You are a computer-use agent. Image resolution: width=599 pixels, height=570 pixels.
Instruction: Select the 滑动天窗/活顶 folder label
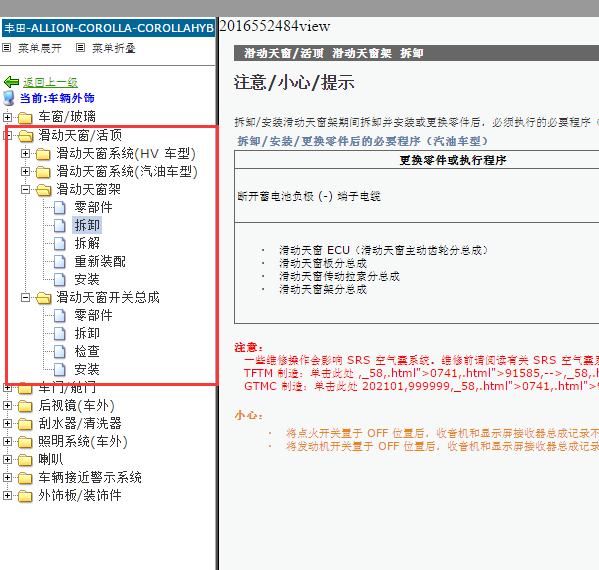pyautogui.click(x=80, y=135)
